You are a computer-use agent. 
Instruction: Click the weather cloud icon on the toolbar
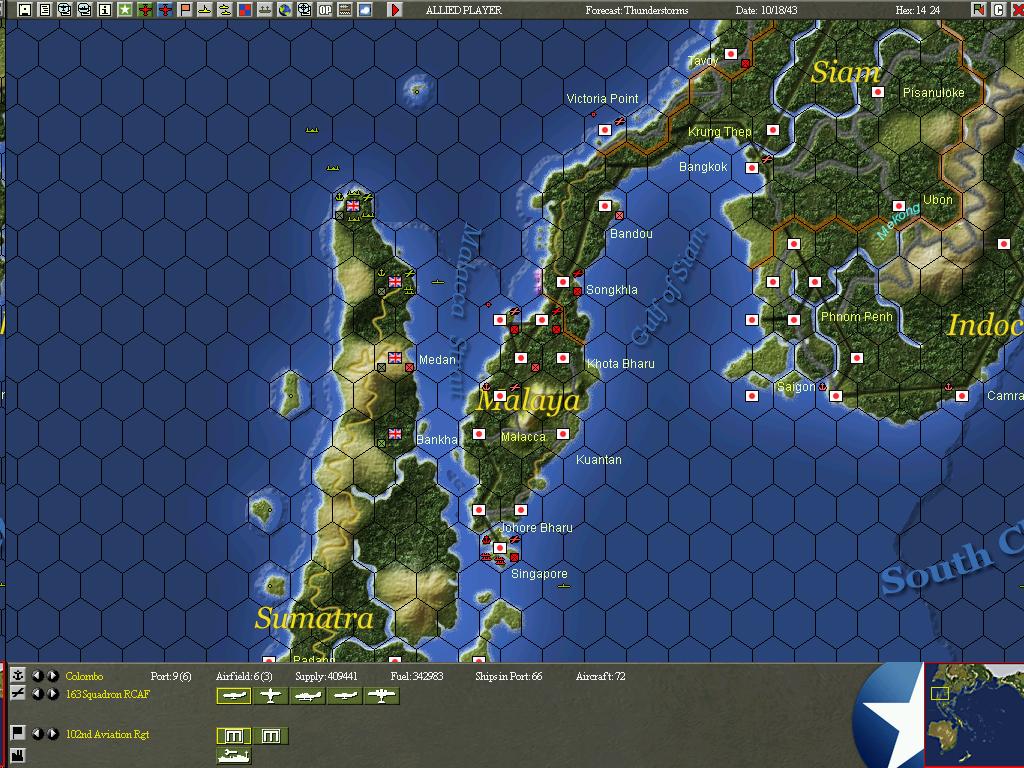(x=364, y=11)
